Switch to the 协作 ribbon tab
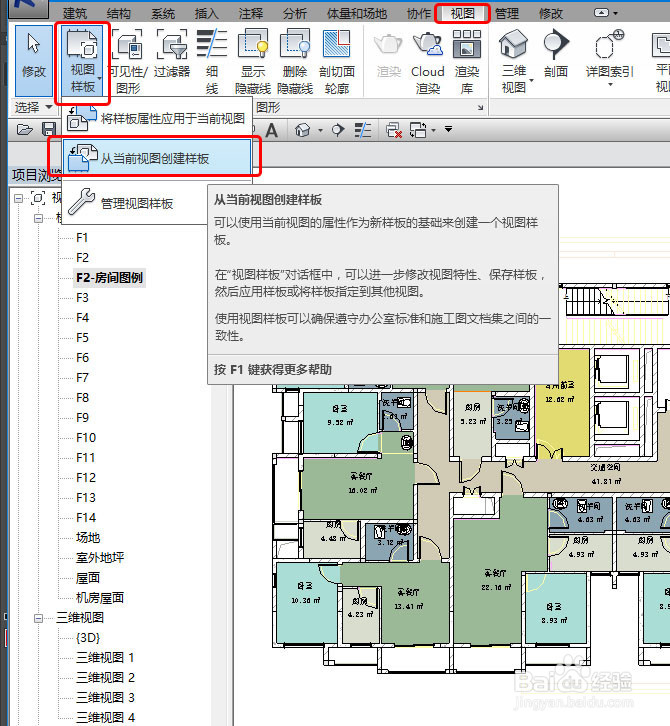Viewport: 670px width, 726px height. [419, 13]
